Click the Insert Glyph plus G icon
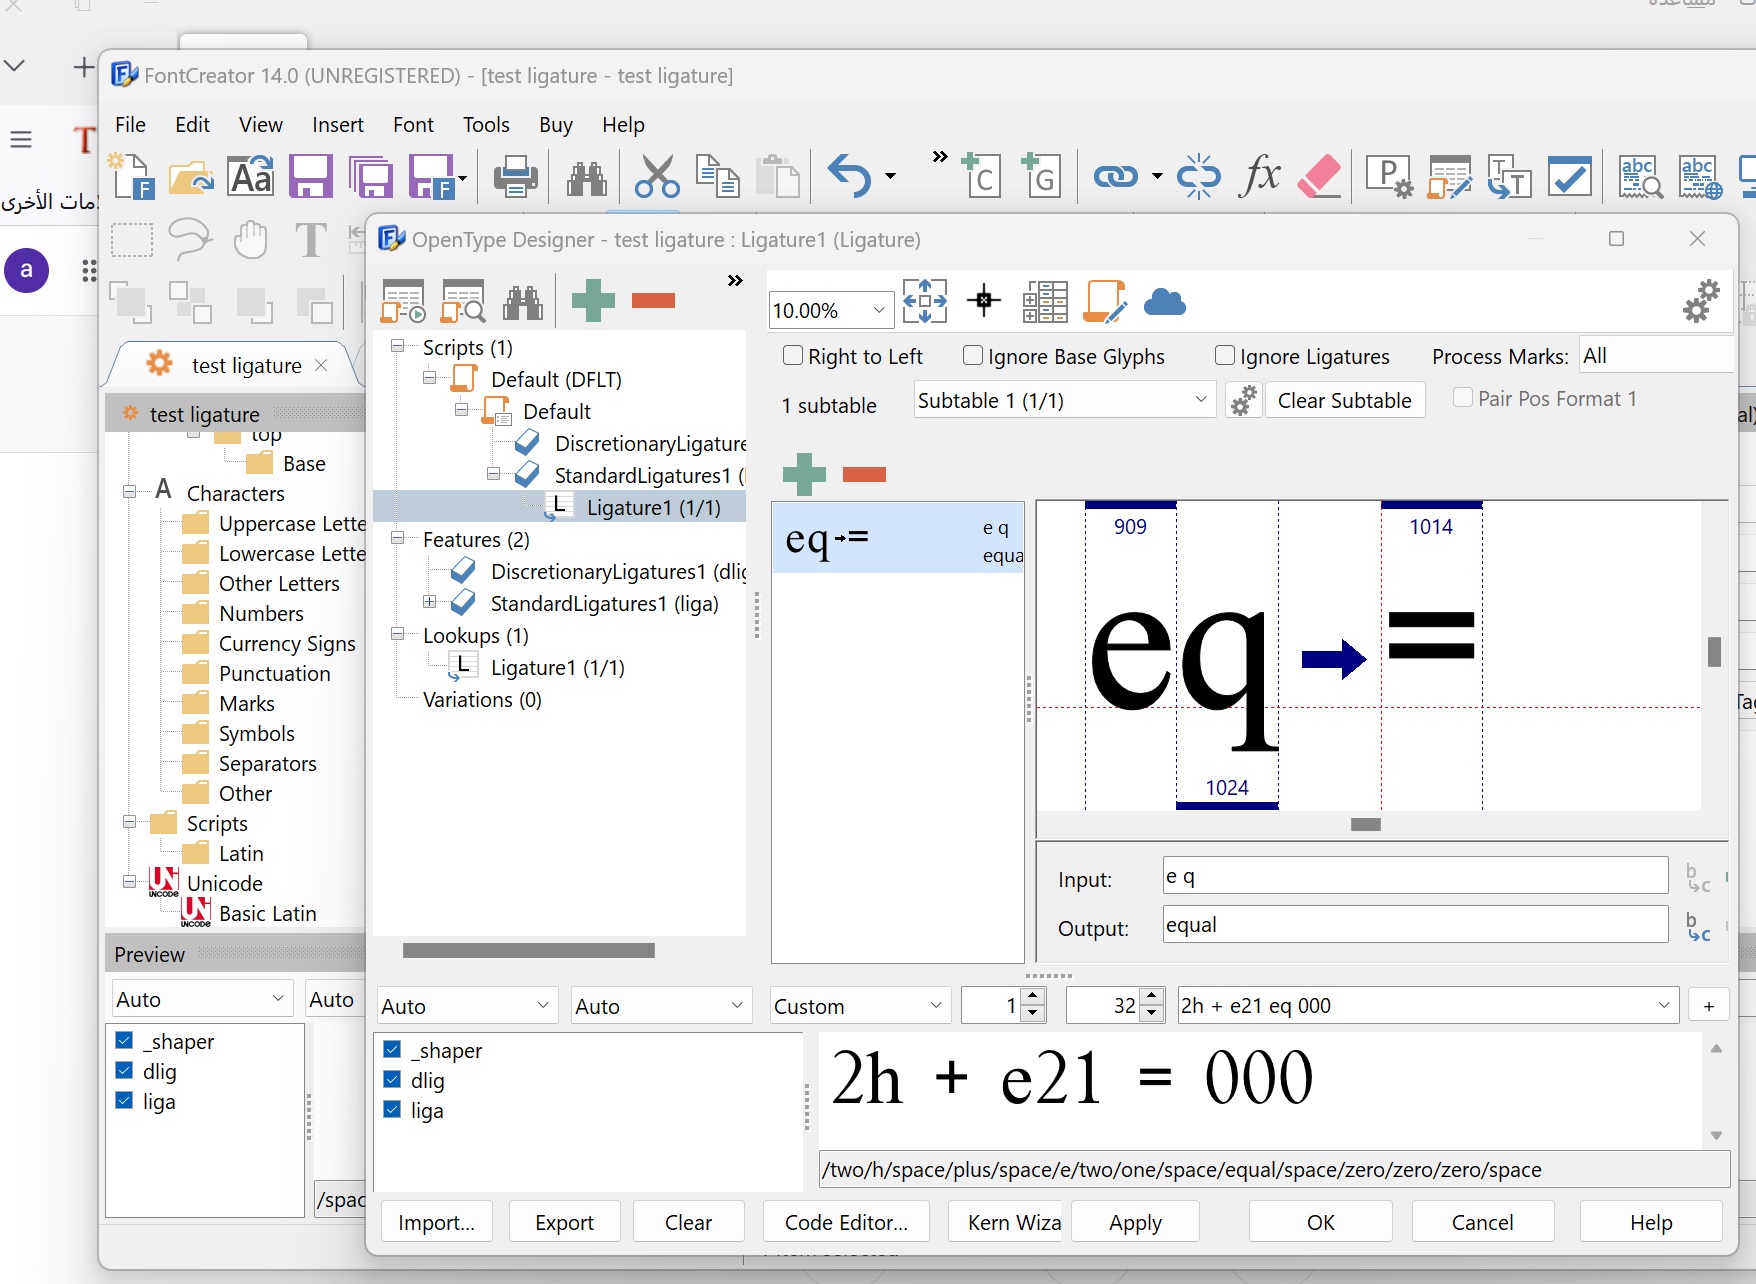1756x1284 pixels. 1041,175
